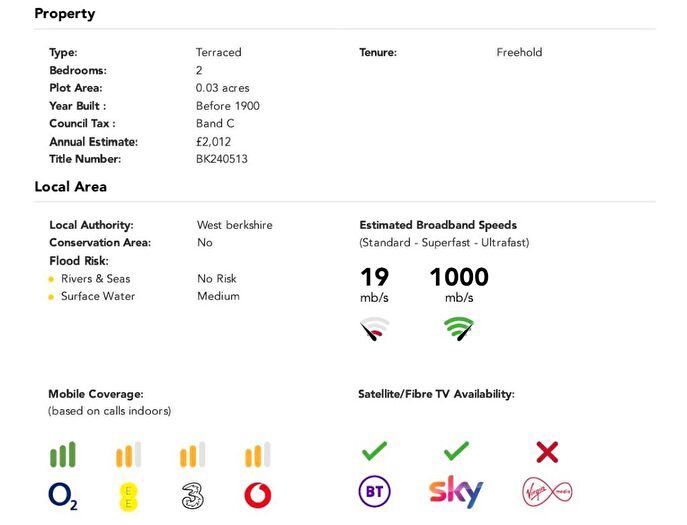Click the Surface Water flood risk label

click(x=98, y=296)
